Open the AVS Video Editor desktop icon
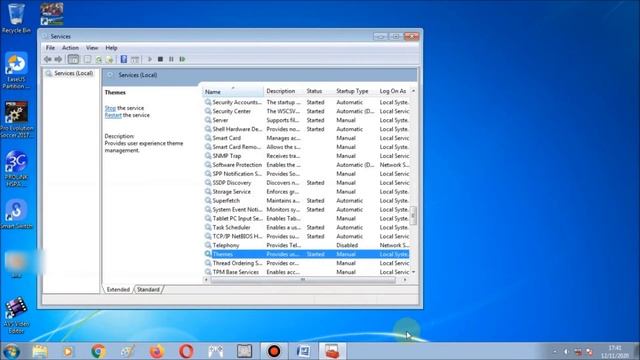Screen dimensions: 640x360 tap(16, 315)
